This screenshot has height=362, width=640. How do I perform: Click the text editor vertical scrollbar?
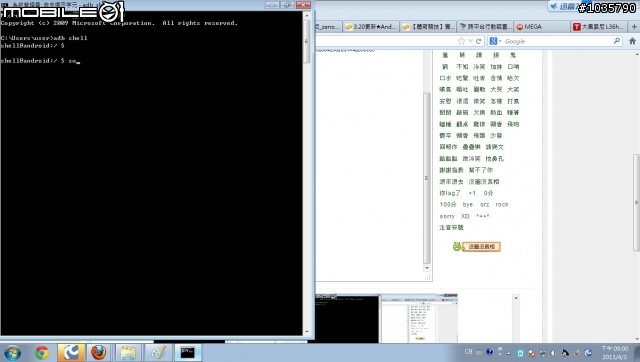click(427, 178)
